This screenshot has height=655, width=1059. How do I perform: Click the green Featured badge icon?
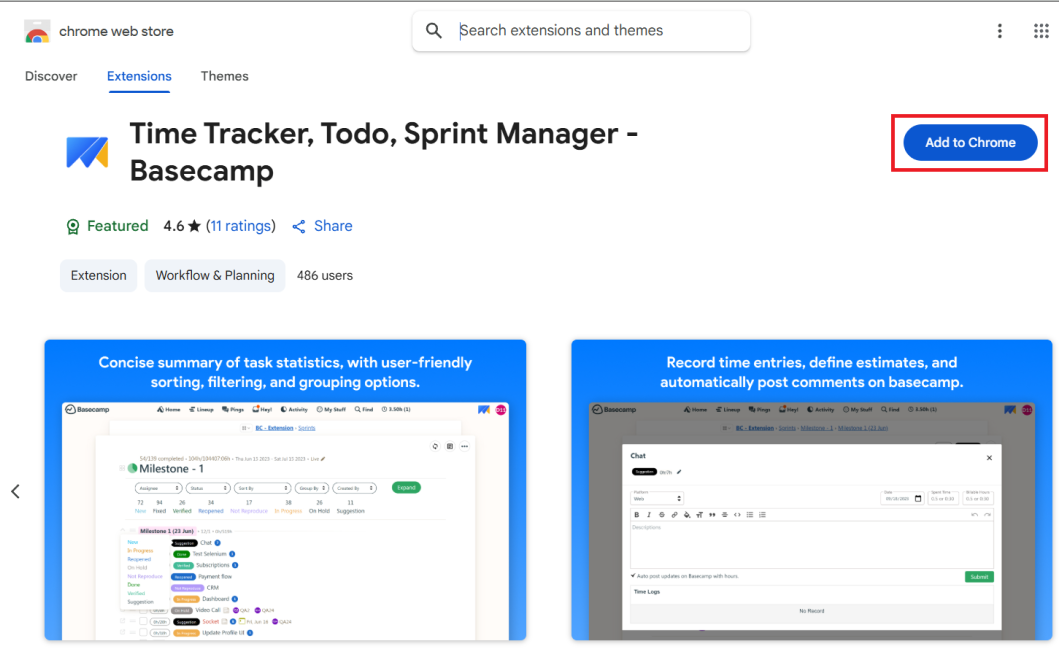click(73, 227)
